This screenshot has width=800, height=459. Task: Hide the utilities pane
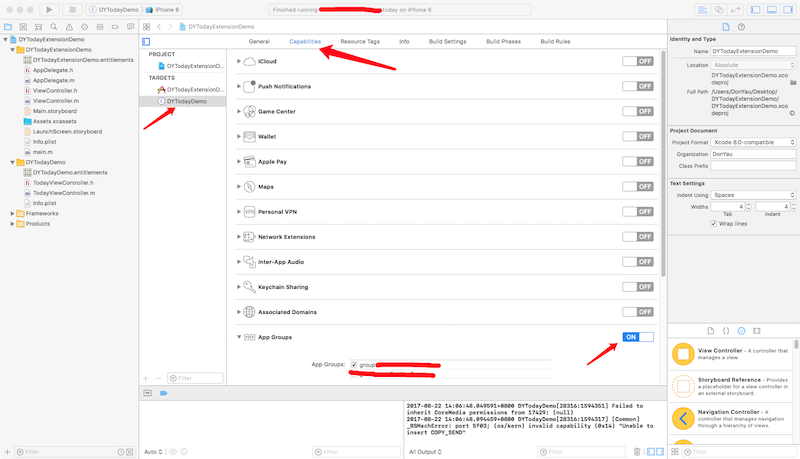point(788,10)
